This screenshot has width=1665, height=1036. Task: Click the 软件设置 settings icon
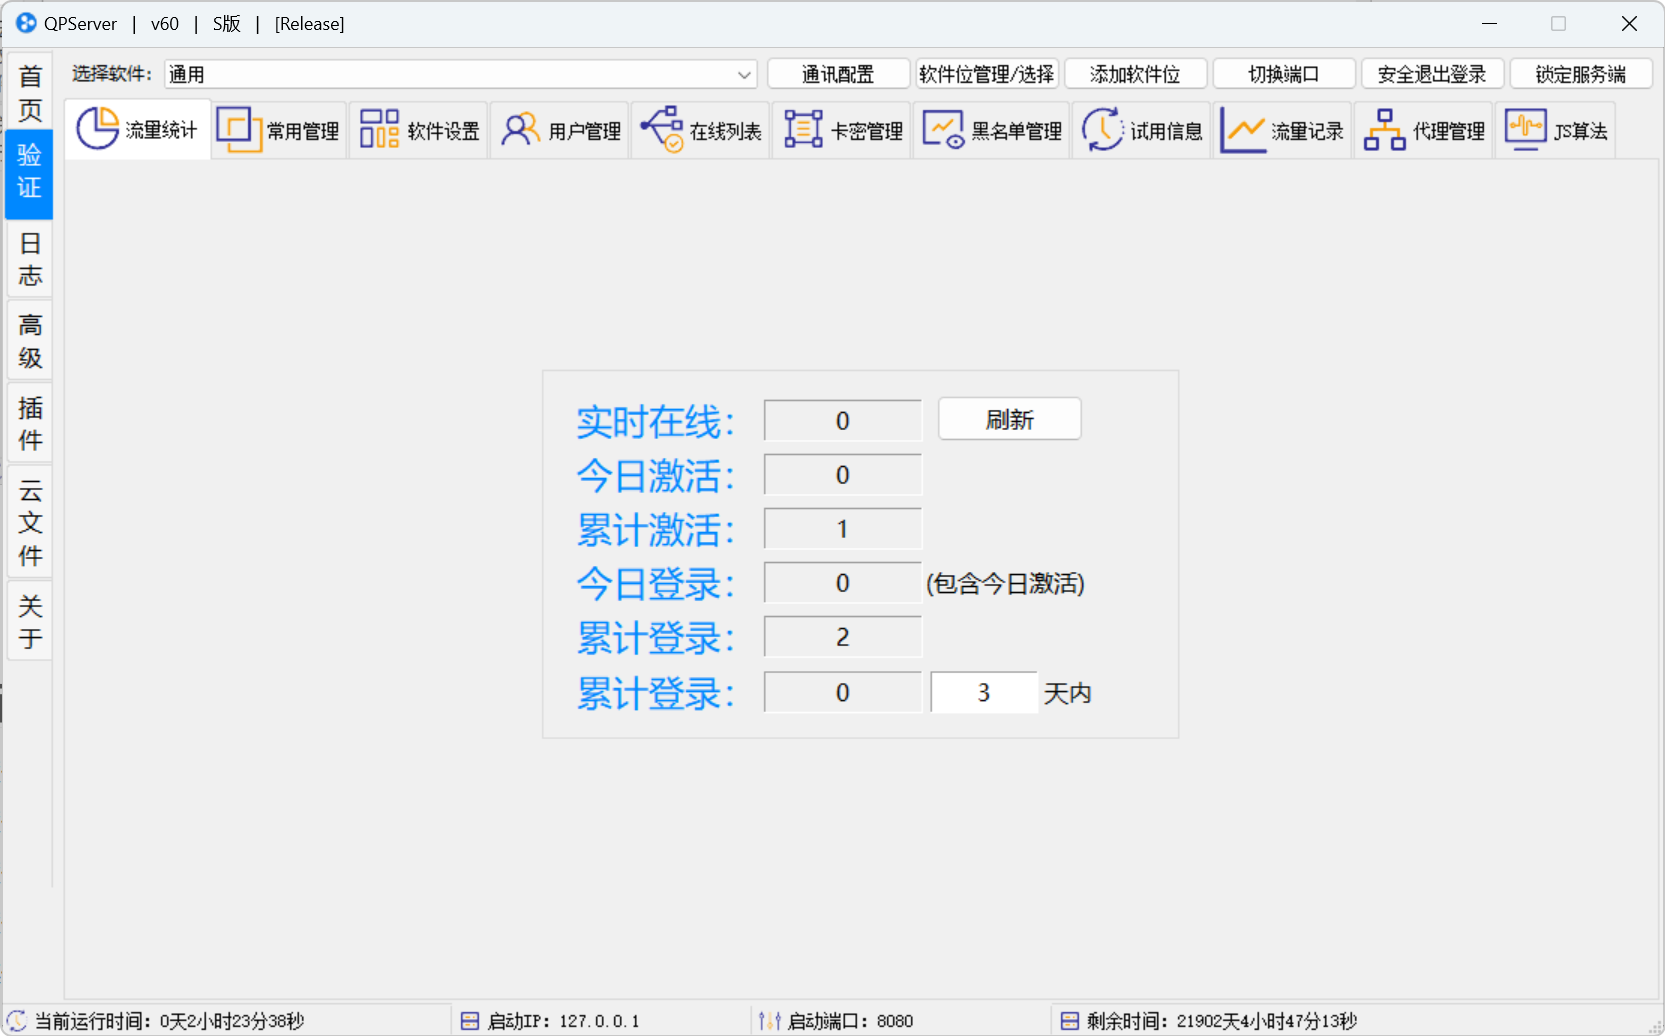point(378,129)
